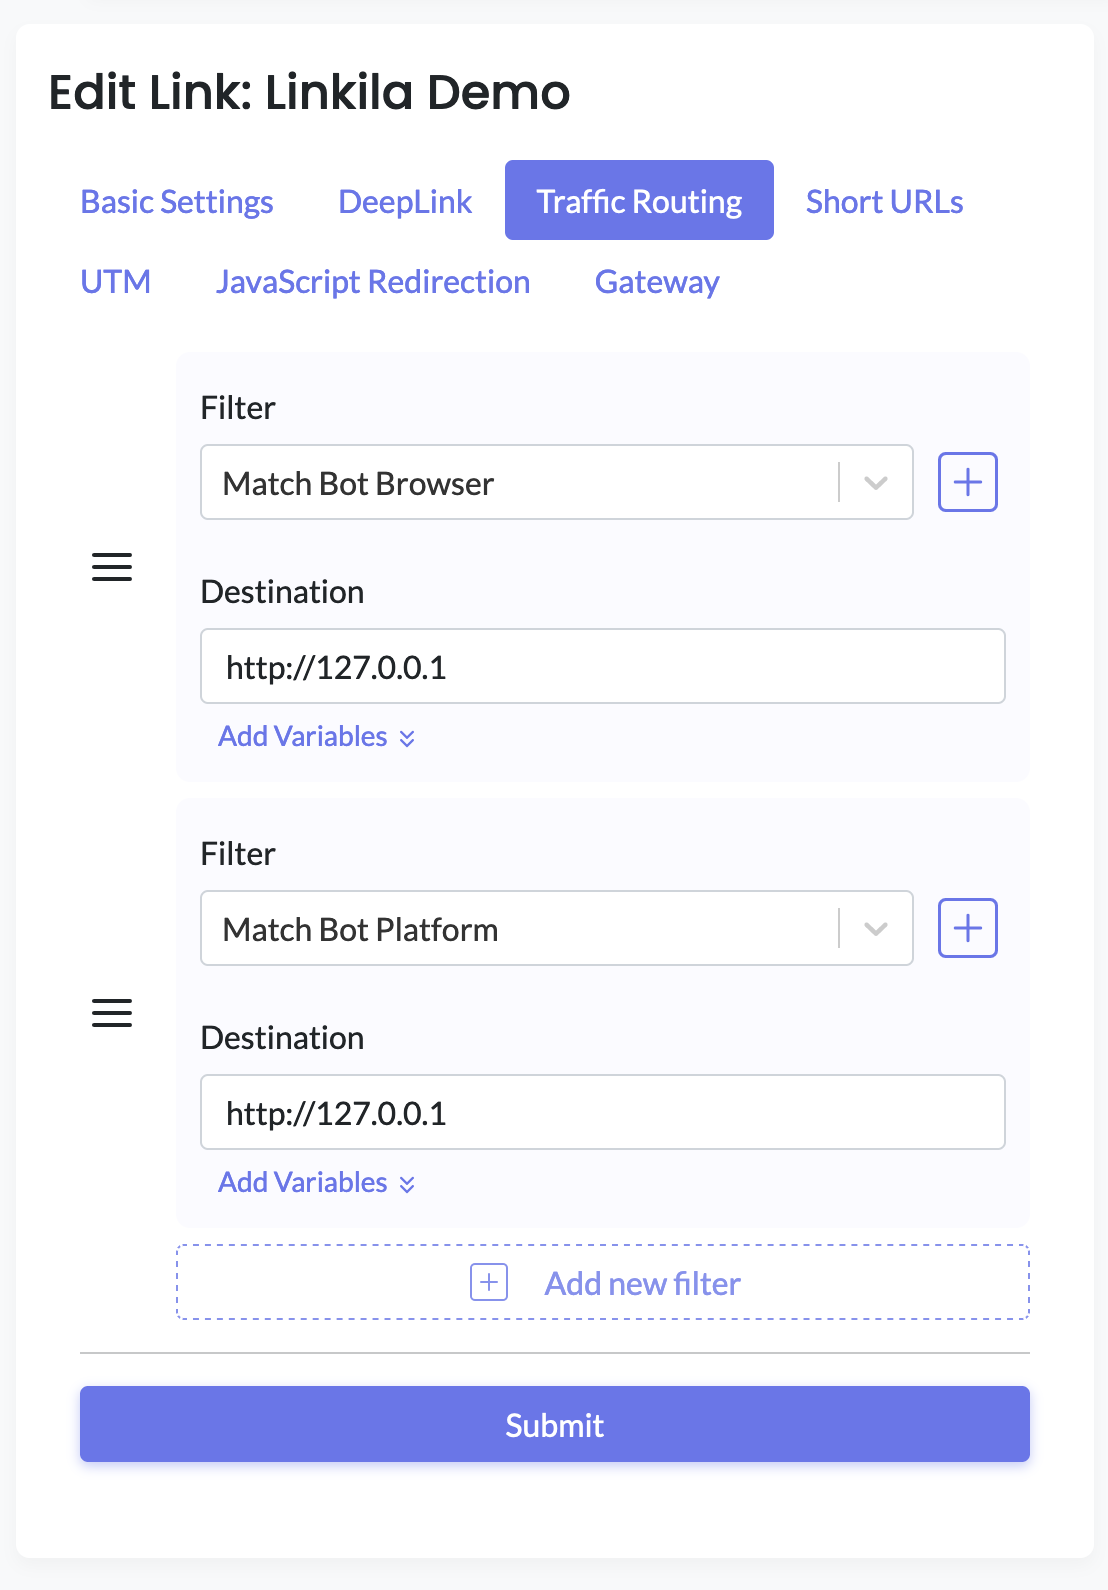This screenshot has height=1590, width=1108.
Task: Click the drag handle for Match Bot Platform filter
Action: coord(112,1013)
